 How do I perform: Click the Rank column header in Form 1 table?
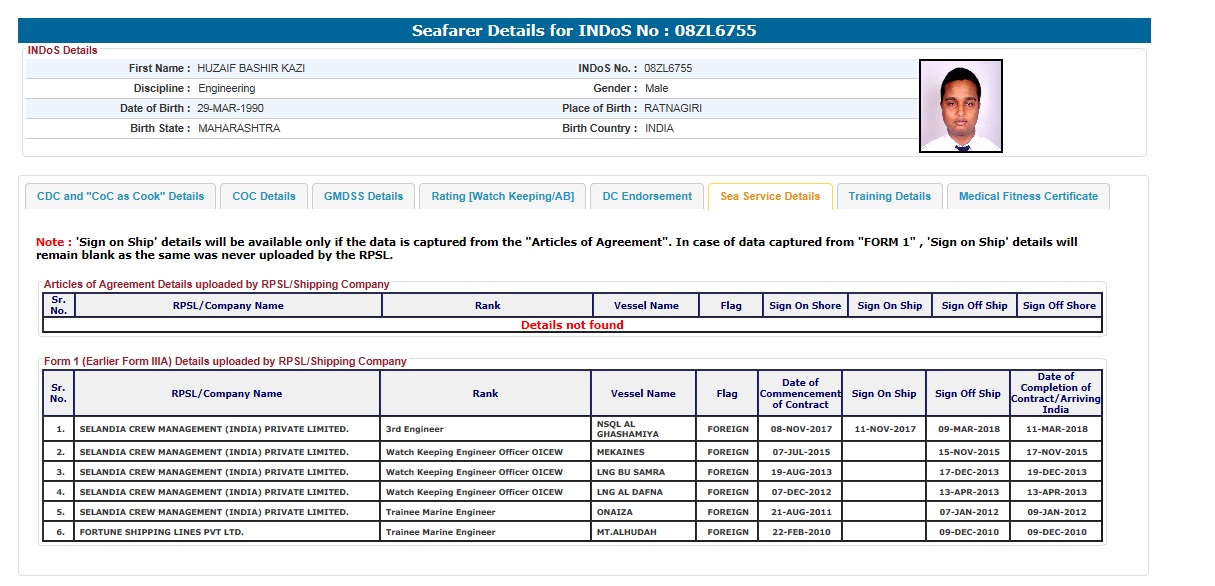485,394
